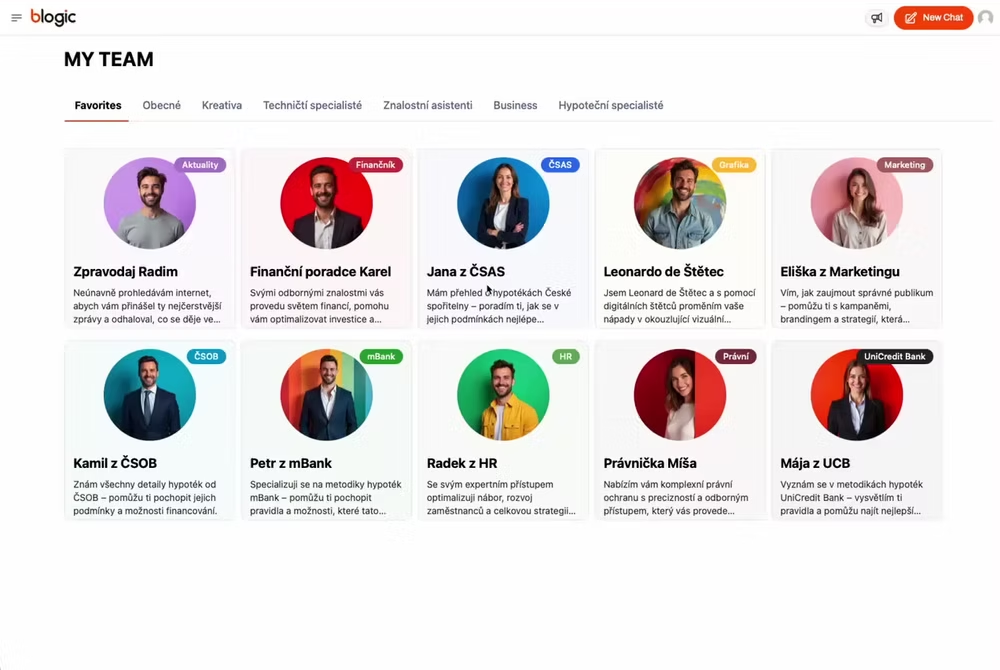The height and width of the screenshot is (670, 1000).
Task: Click the Finančník badge
Action: pos(376,165)
